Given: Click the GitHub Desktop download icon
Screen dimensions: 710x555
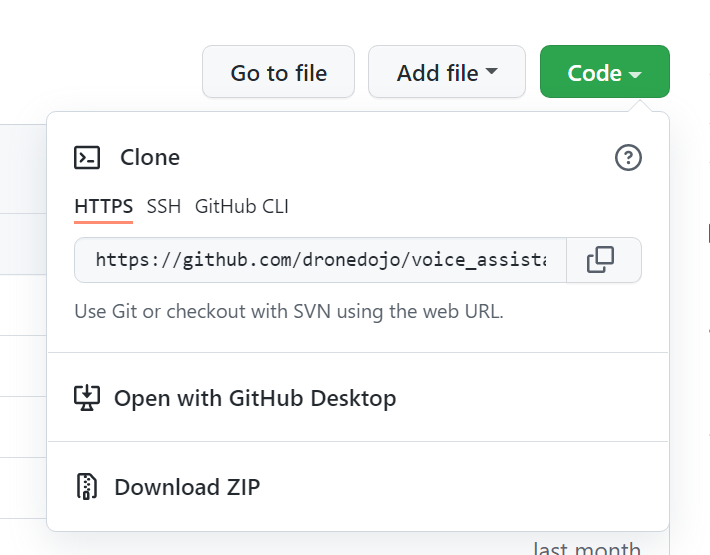Looking at the screenshot, I should pyautogui.click(x=87, y=398).
